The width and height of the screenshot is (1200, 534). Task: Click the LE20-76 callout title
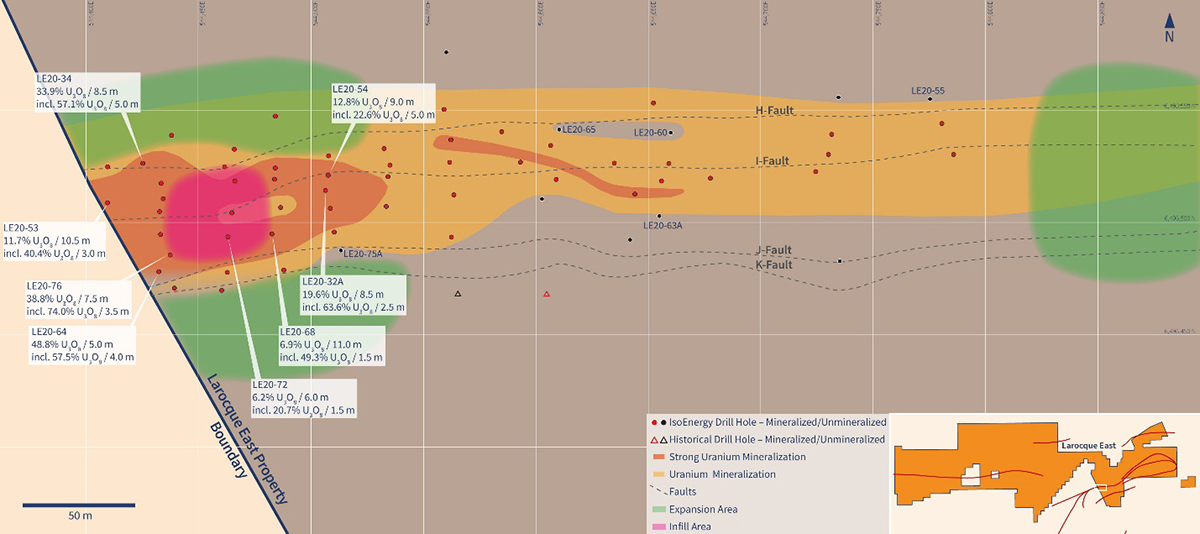44,286
